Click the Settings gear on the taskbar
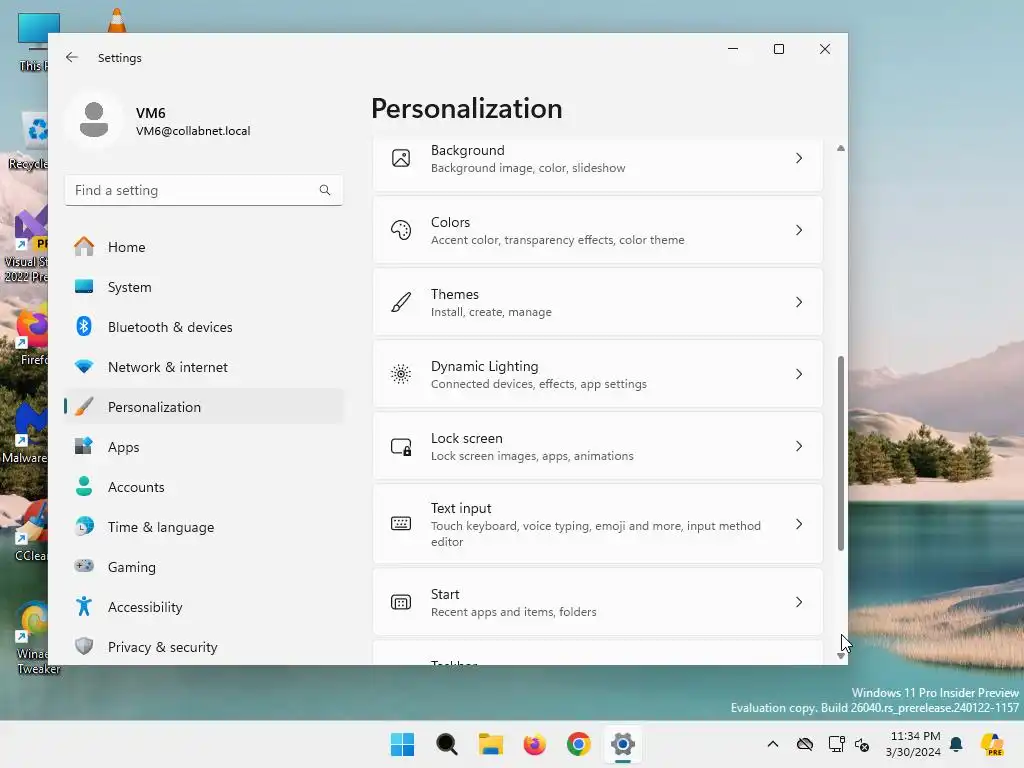Screen dimensions: 1024x768 coord(622,744)
